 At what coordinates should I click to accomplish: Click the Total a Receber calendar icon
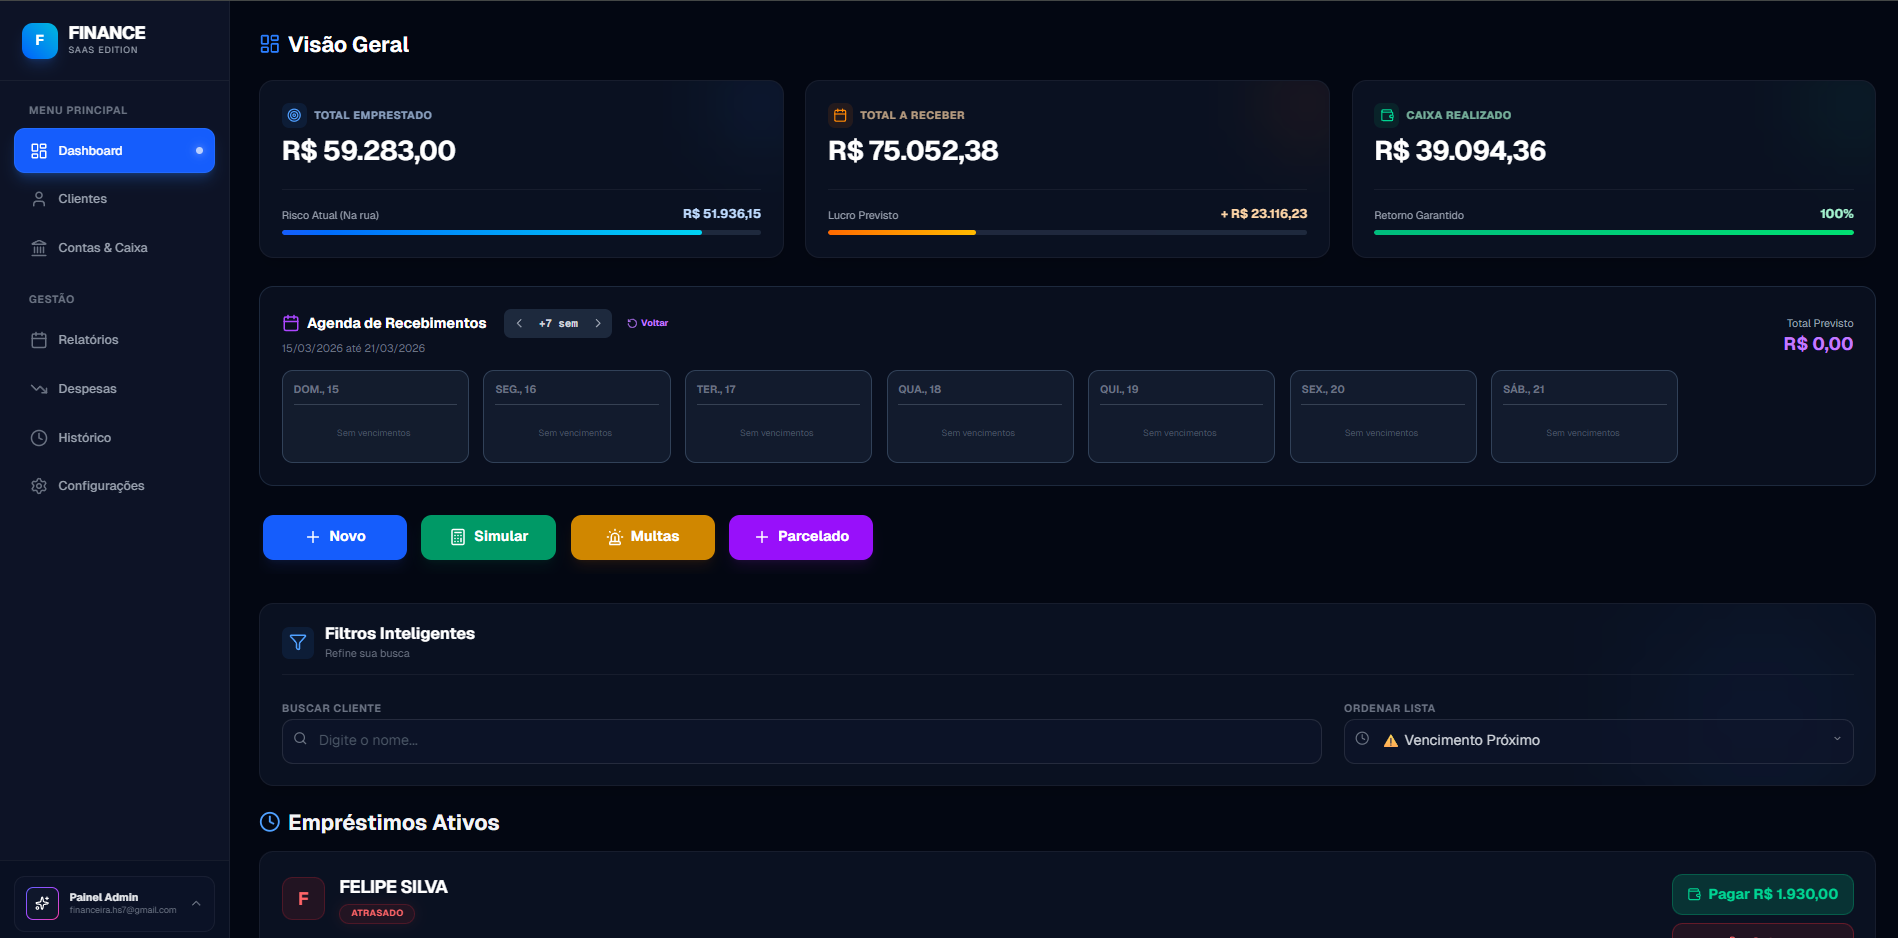coord(840,115)
